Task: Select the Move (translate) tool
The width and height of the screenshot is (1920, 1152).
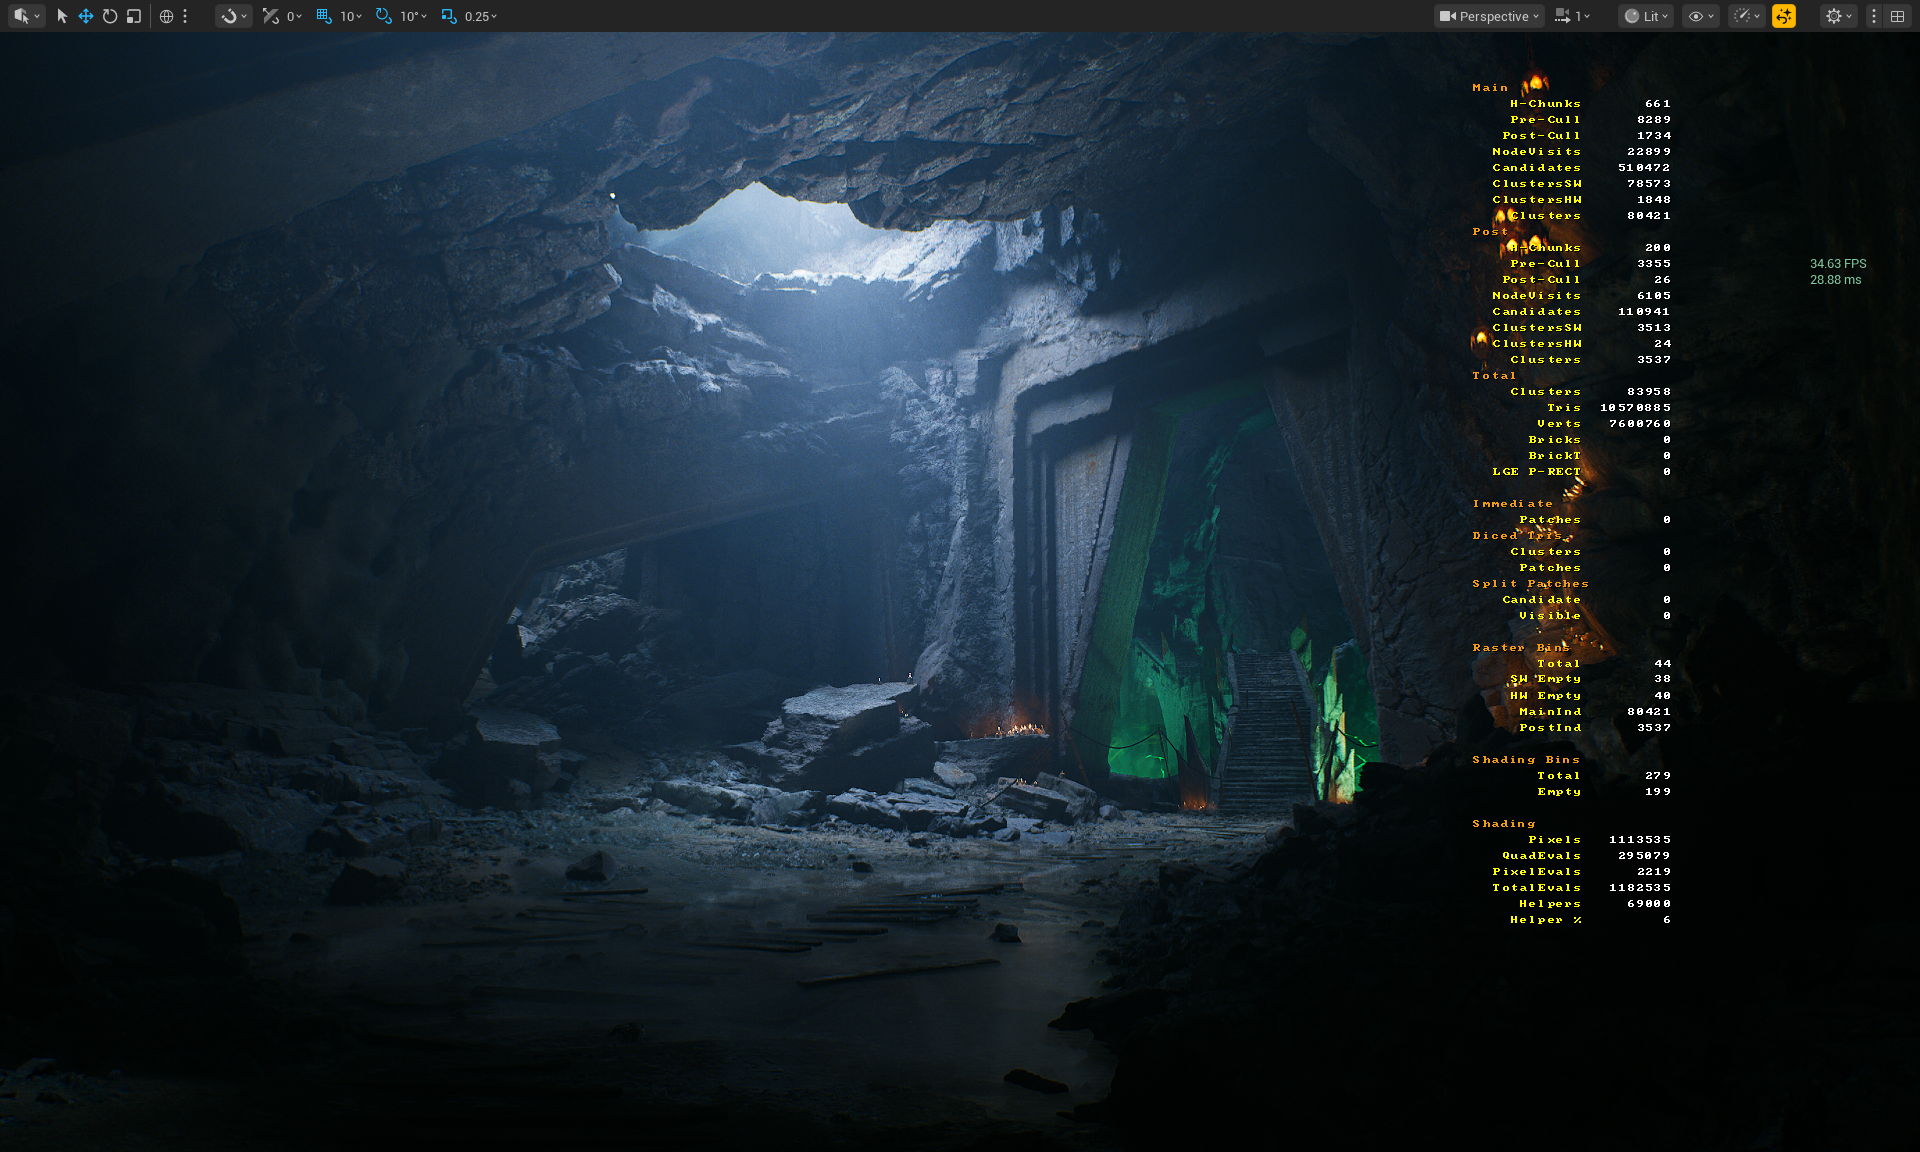Action: click(86, 16)
